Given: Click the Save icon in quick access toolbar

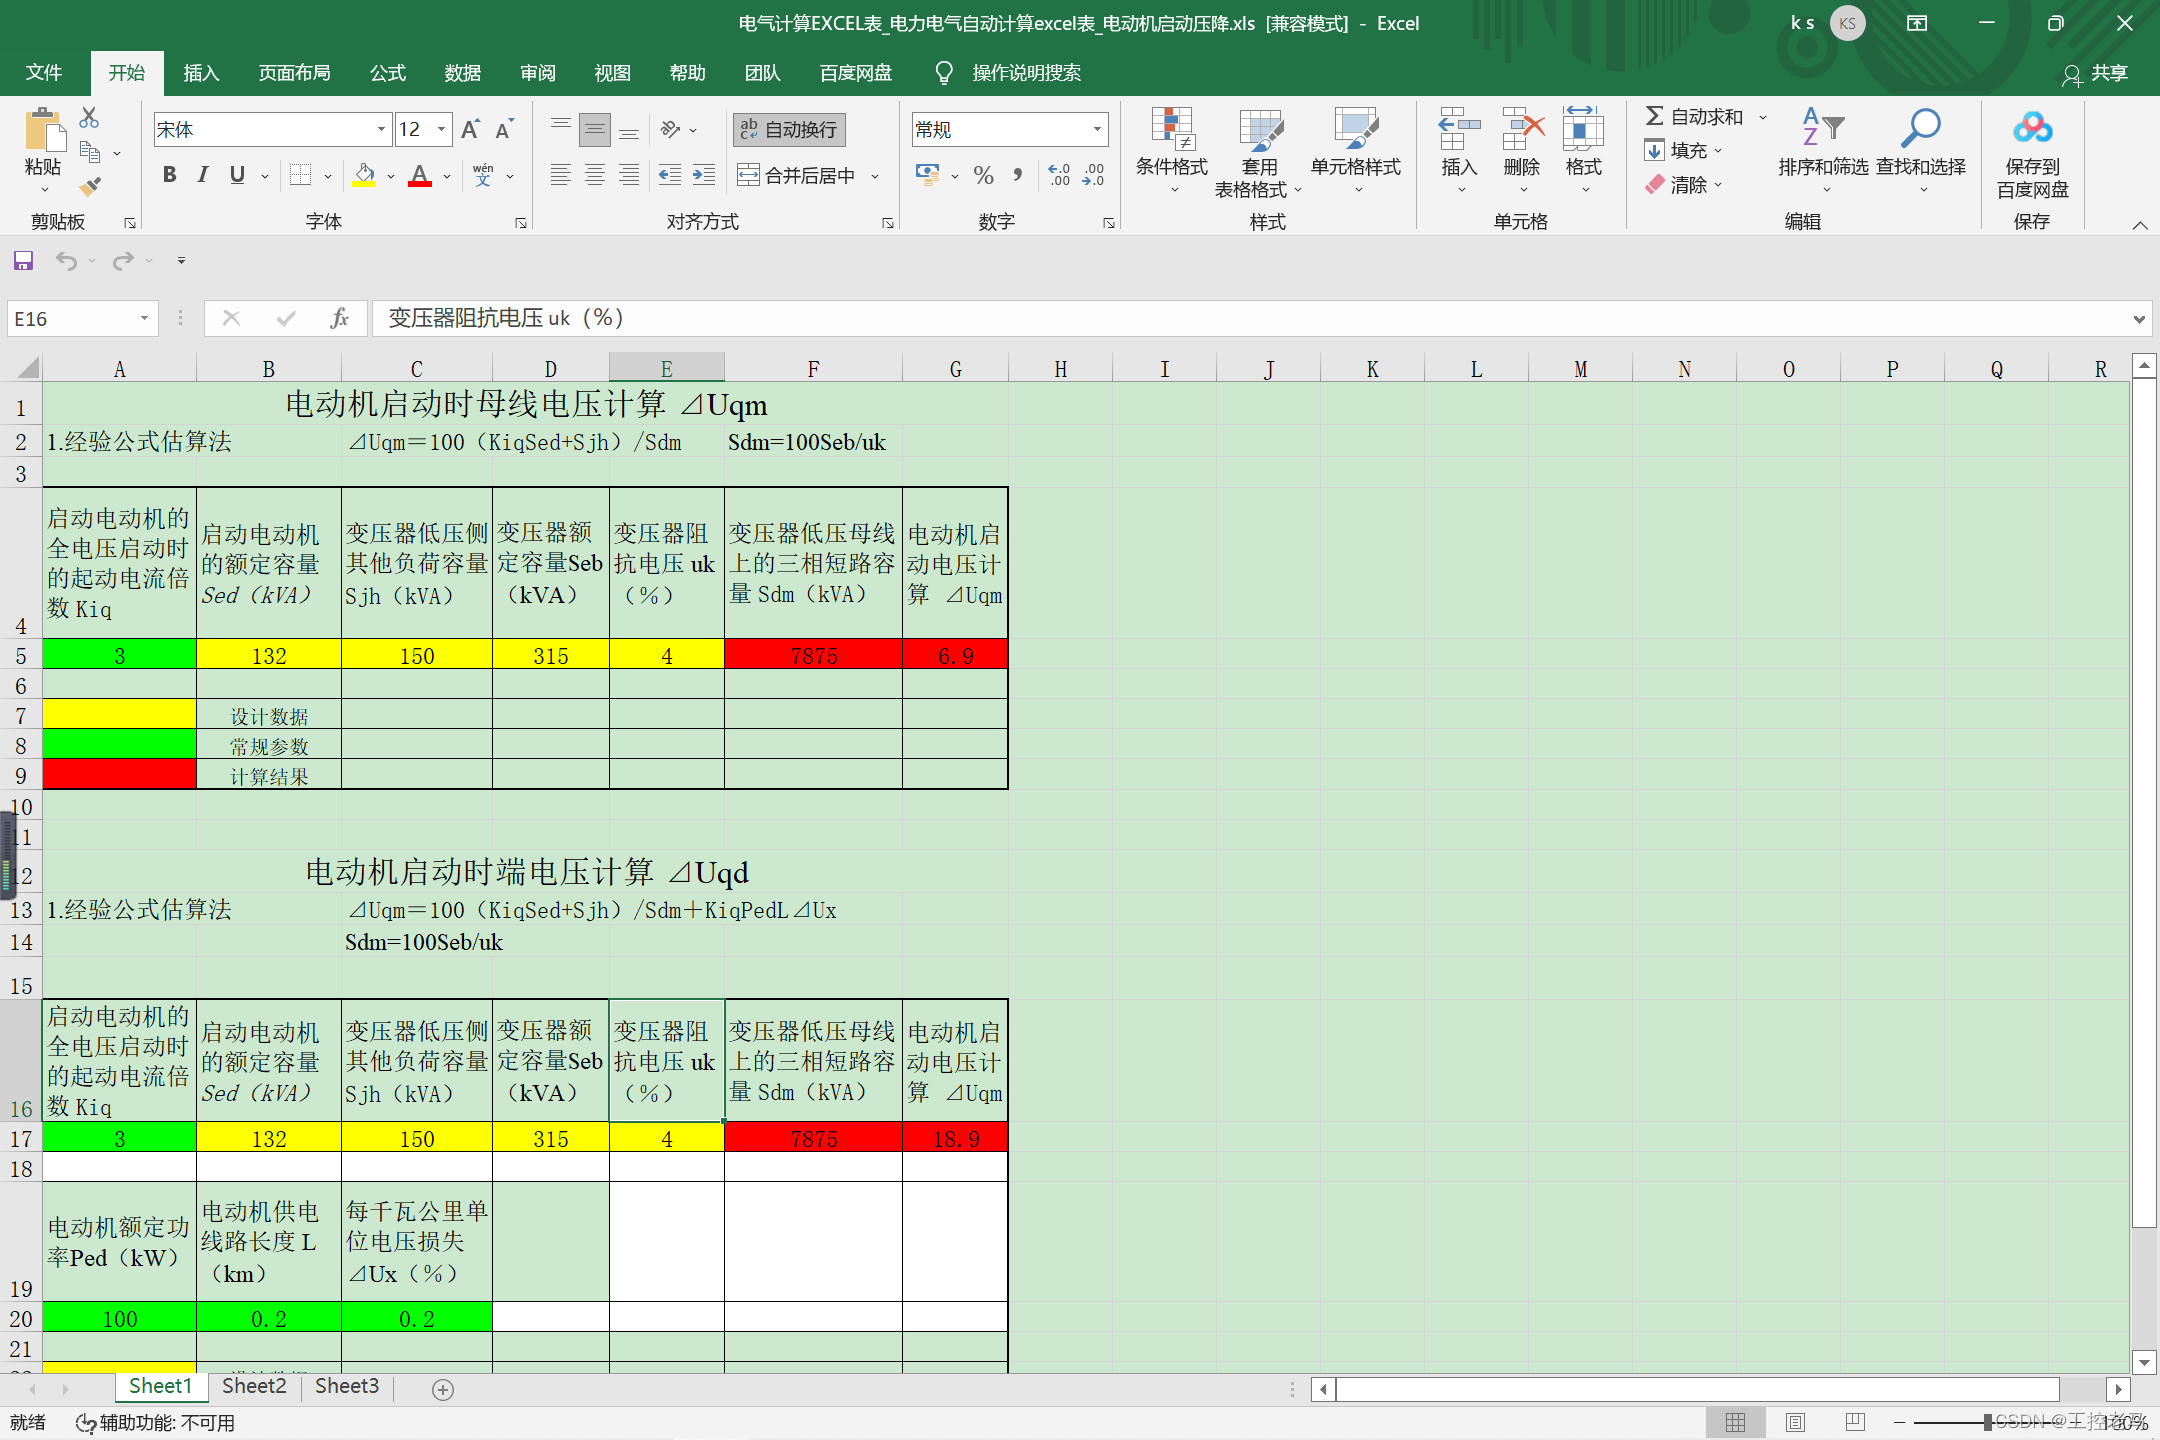Looking at the screenshot, I should [23, 261].
